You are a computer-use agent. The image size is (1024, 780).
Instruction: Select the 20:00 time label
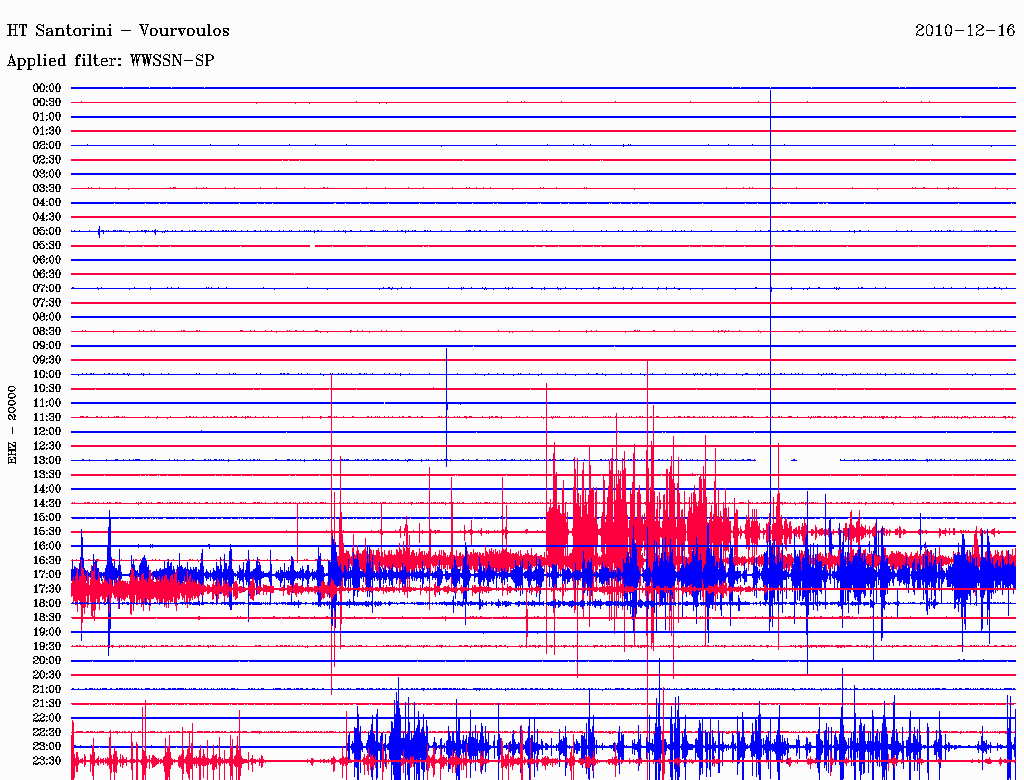coord(47,661)
